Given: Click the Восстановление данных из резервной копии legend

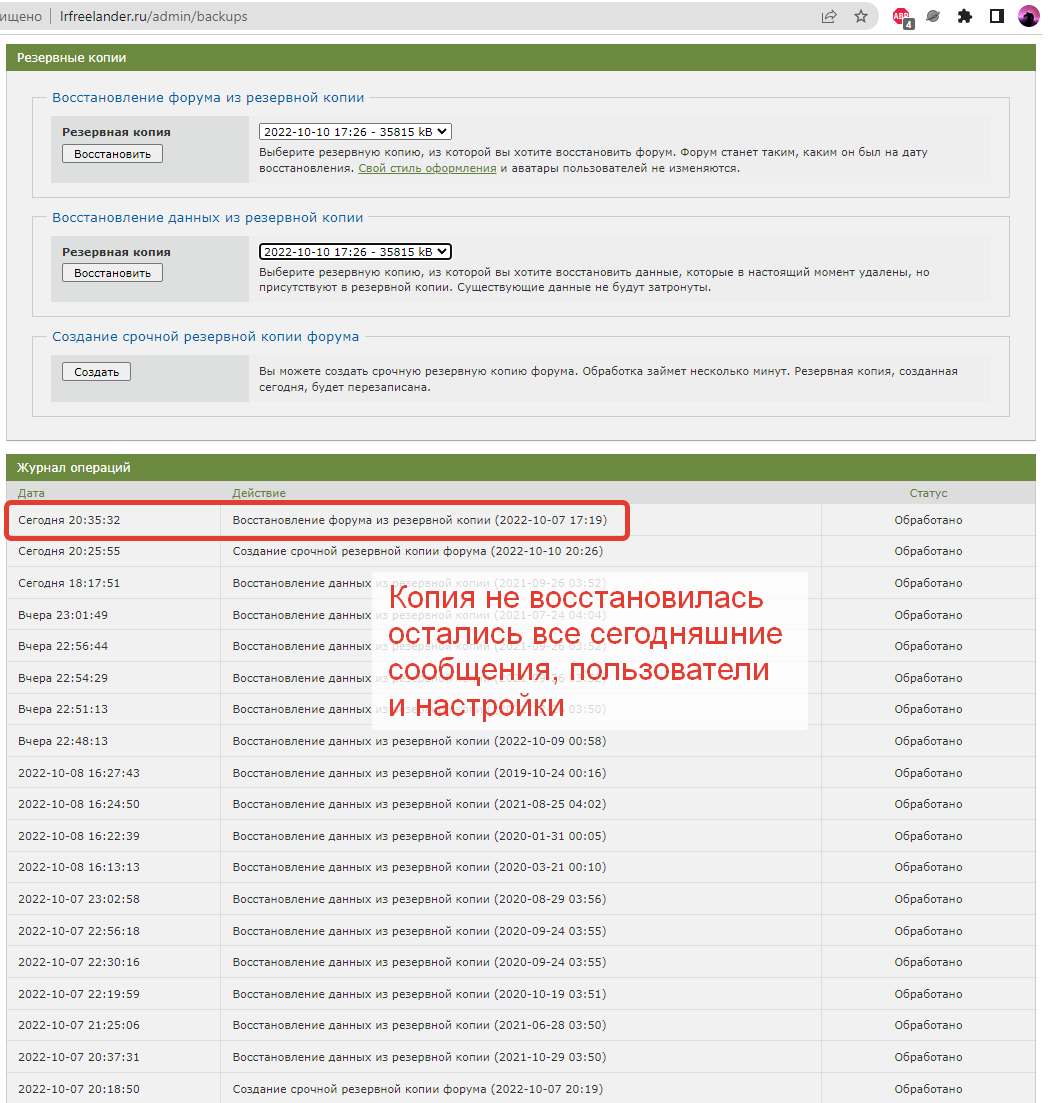Looking at the screenshot, I should pyautogui.click(x=208, y=217).
